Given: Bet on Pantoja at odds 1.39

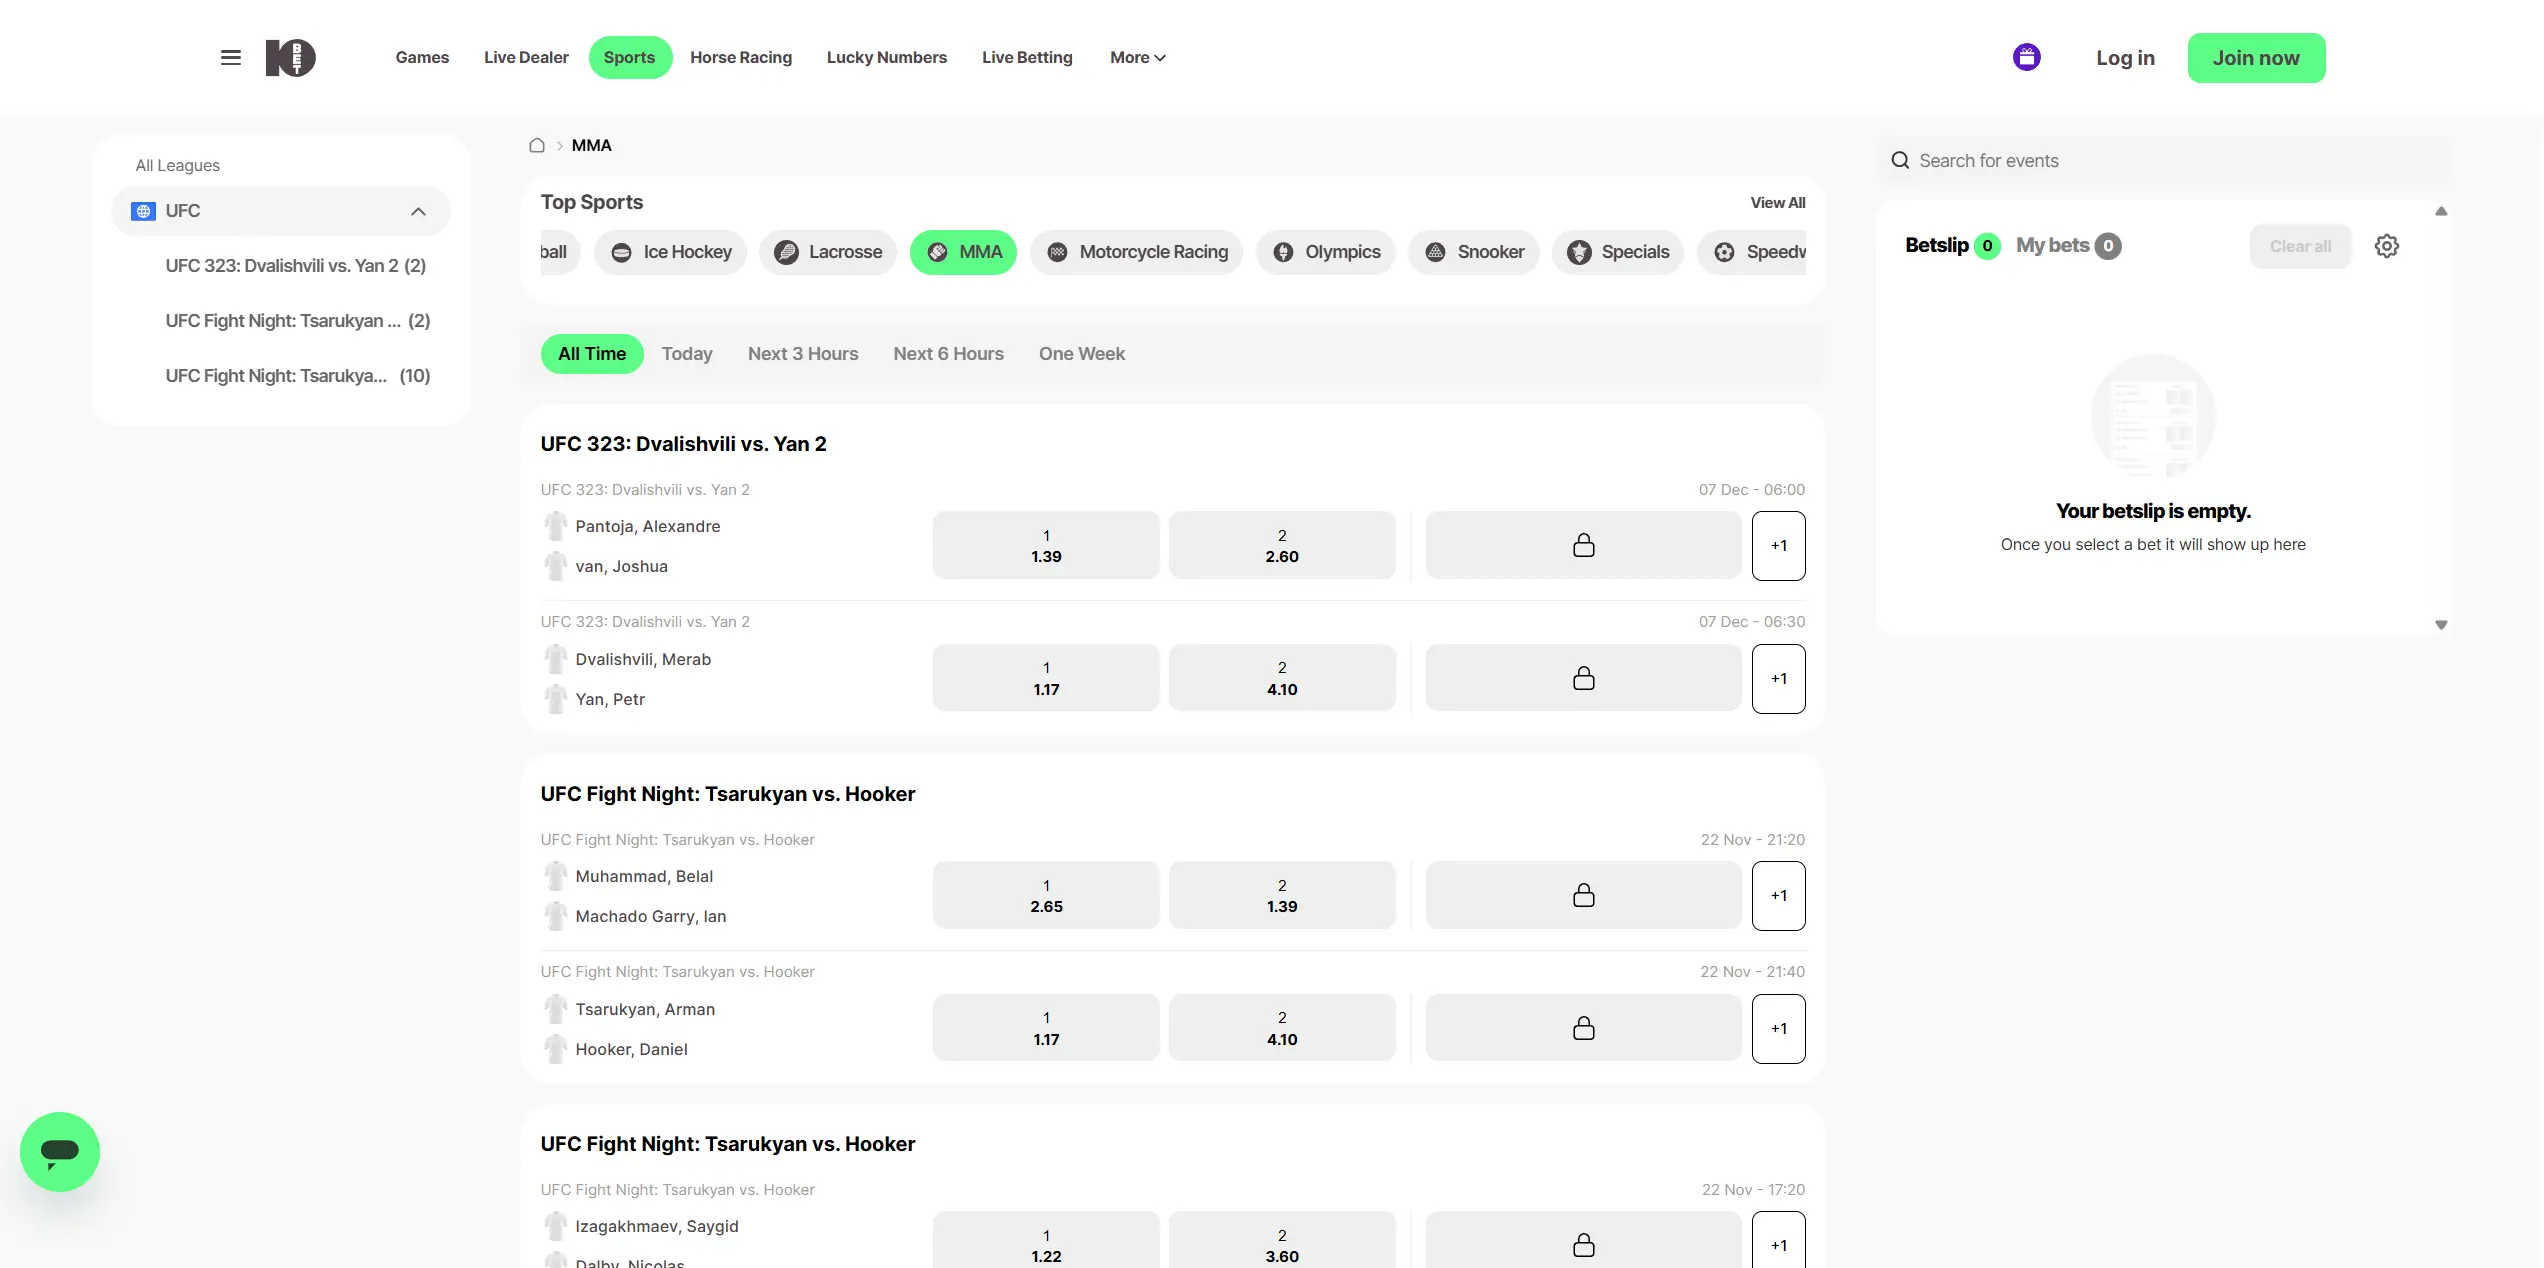Looking at the screenshot, I should click(x=1045, y=546).
